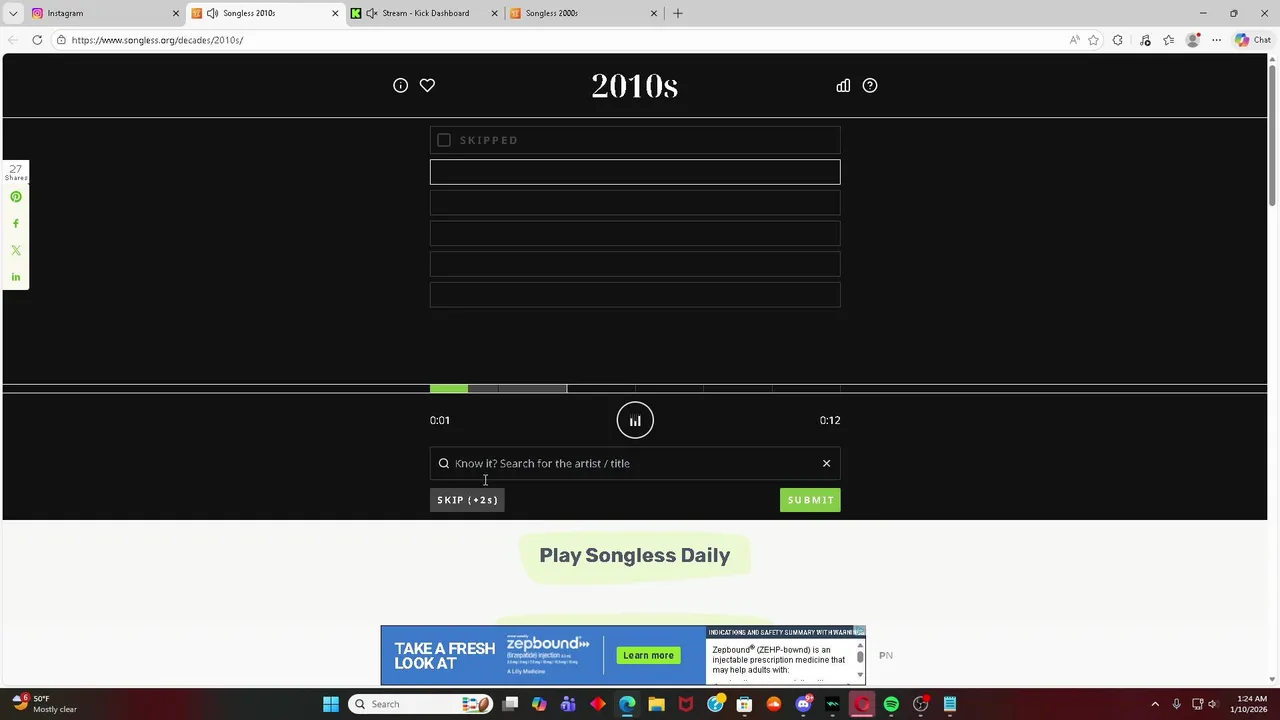
Task: Open the browser Extensions puzzle icon
Action: (1118, 40)
